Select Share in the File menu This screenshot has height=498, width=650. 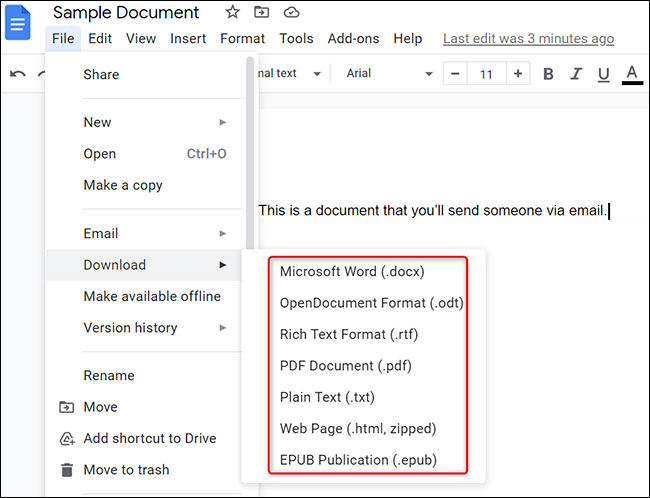(144, 74)
